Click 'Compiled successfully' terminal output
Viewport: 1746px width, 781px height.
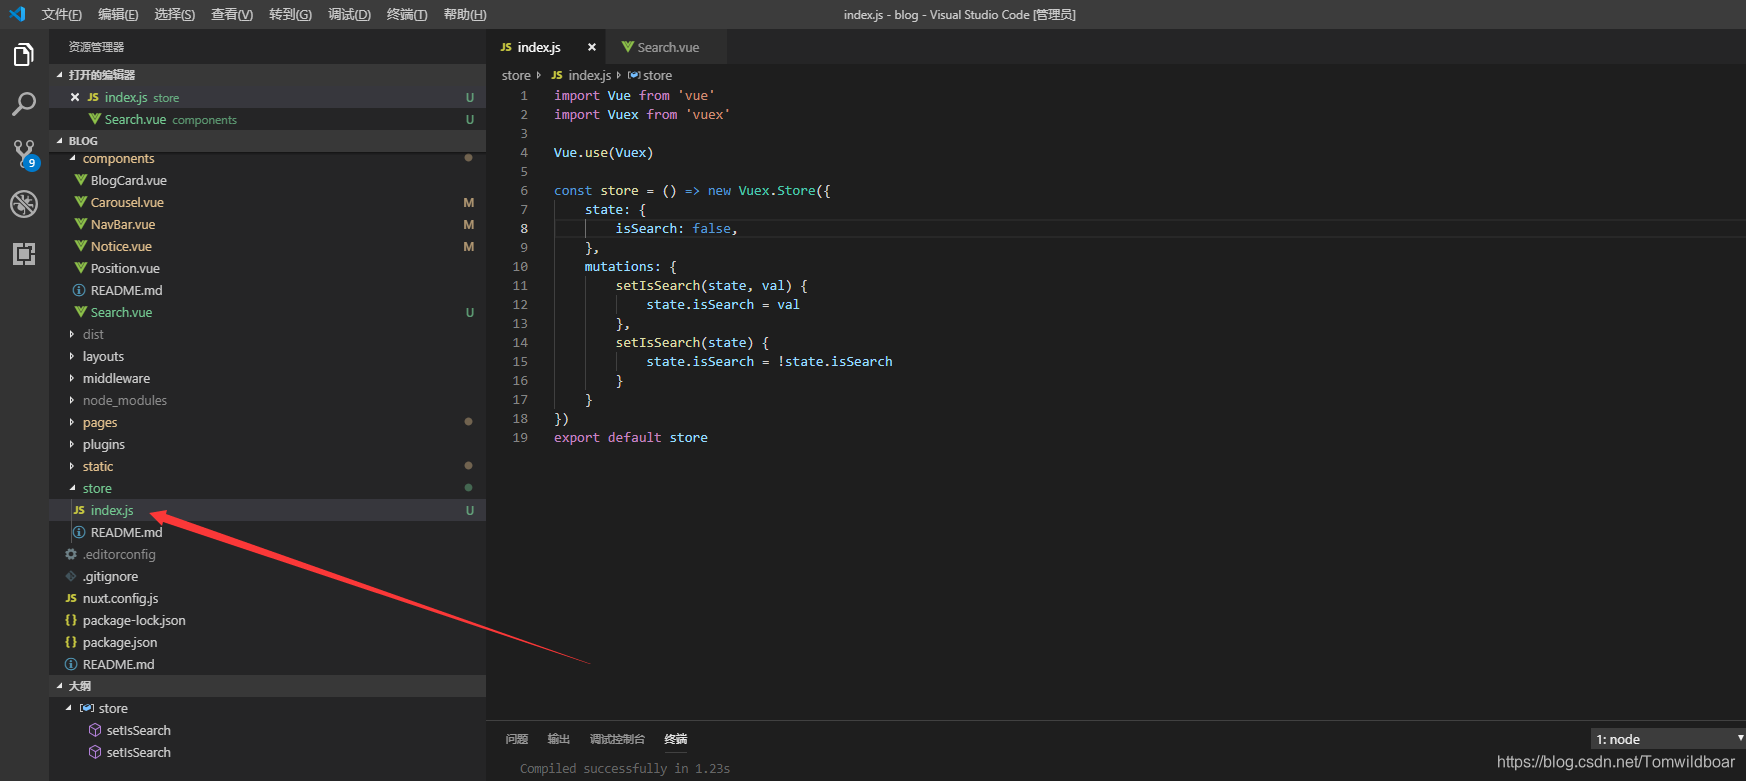(625, 769)
